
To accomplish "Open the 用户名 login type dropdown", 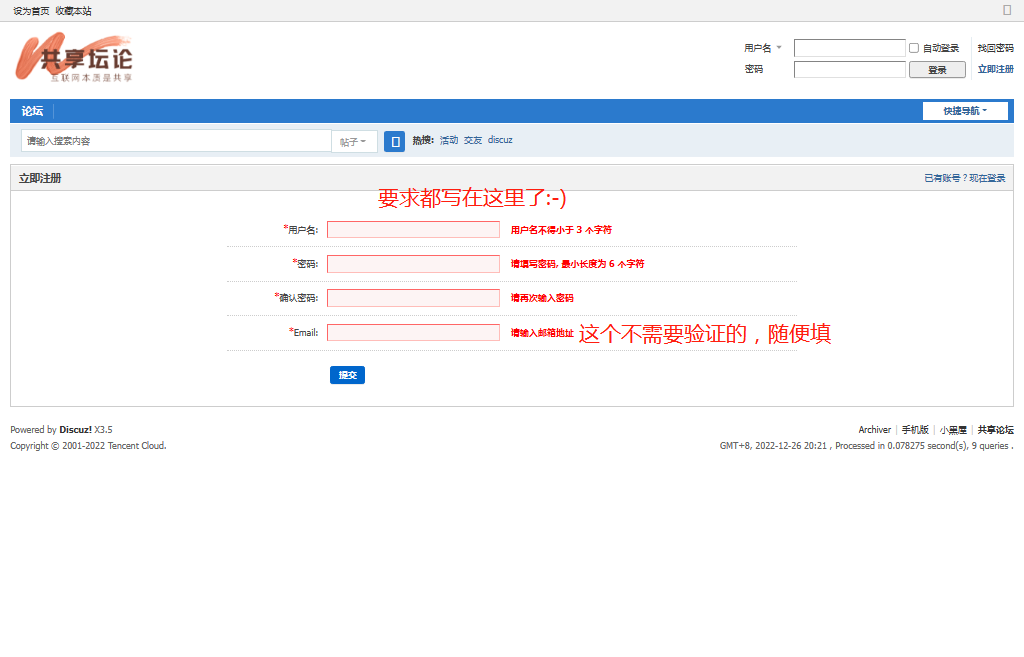I will [763, 48].
